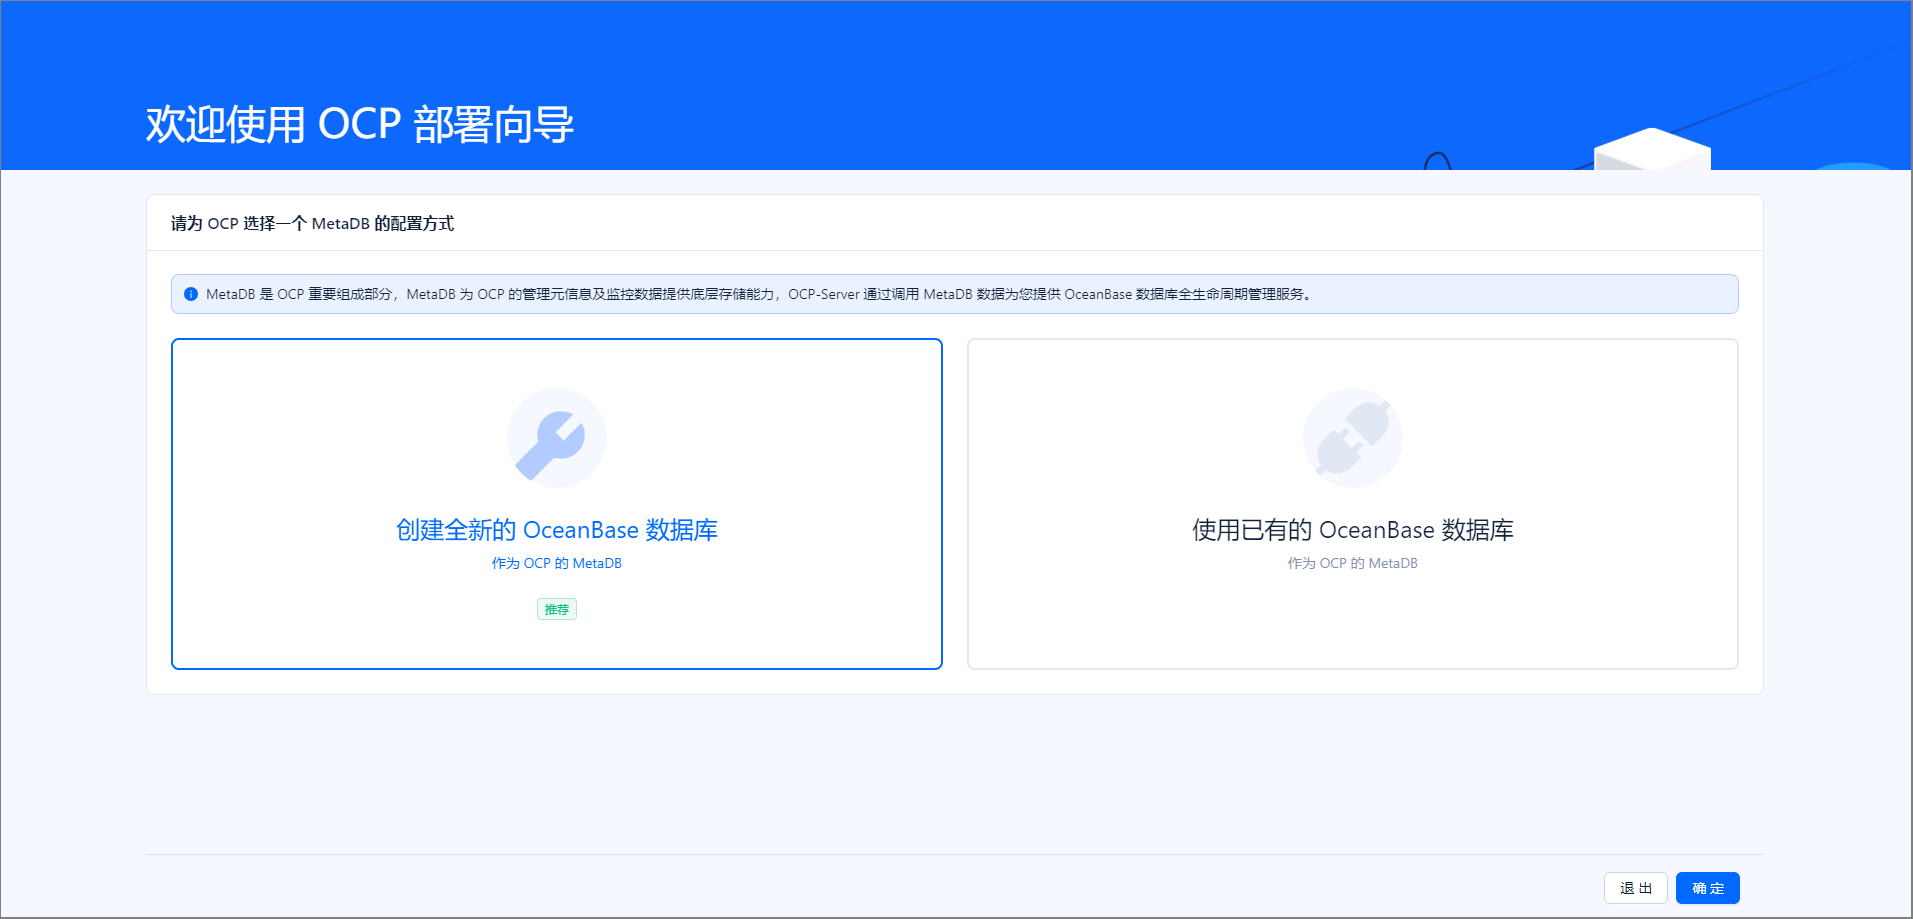
Task: Click the 确定 confirm button
Action: tap(1706, 887)
